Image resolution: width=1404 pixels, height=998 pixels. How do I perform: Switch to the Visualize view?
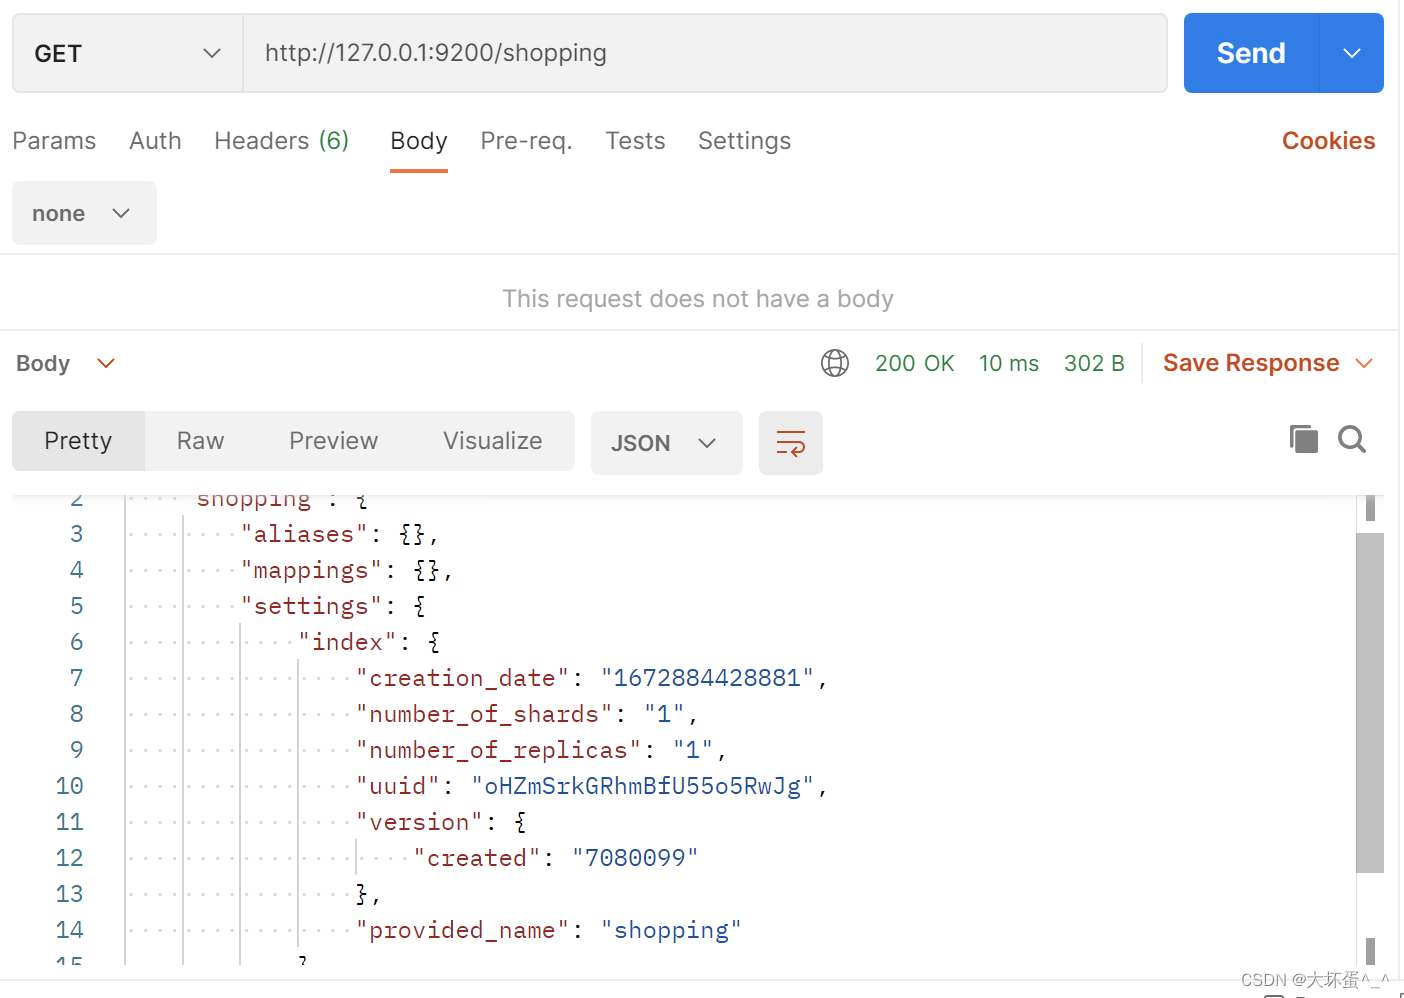[x=493, y=441]
